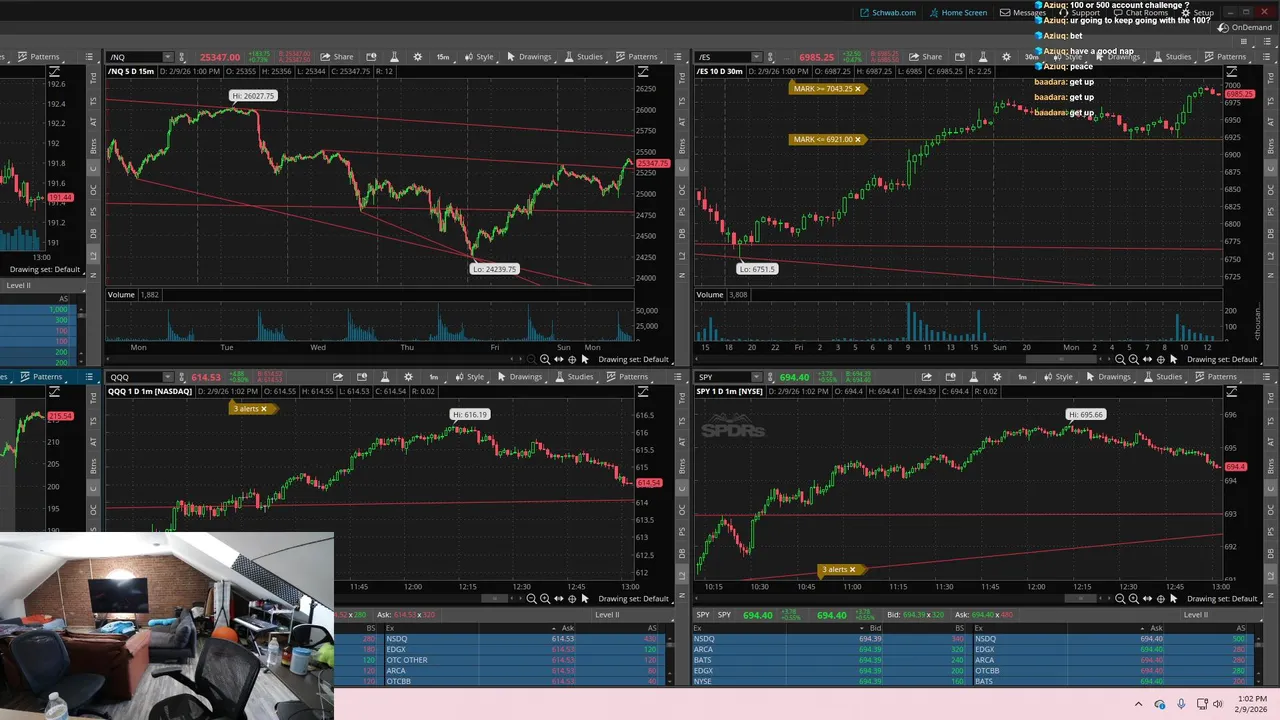Open Drawings menu on the QQQ chart
The image size is (1280, 720).
tap(519, 377)
